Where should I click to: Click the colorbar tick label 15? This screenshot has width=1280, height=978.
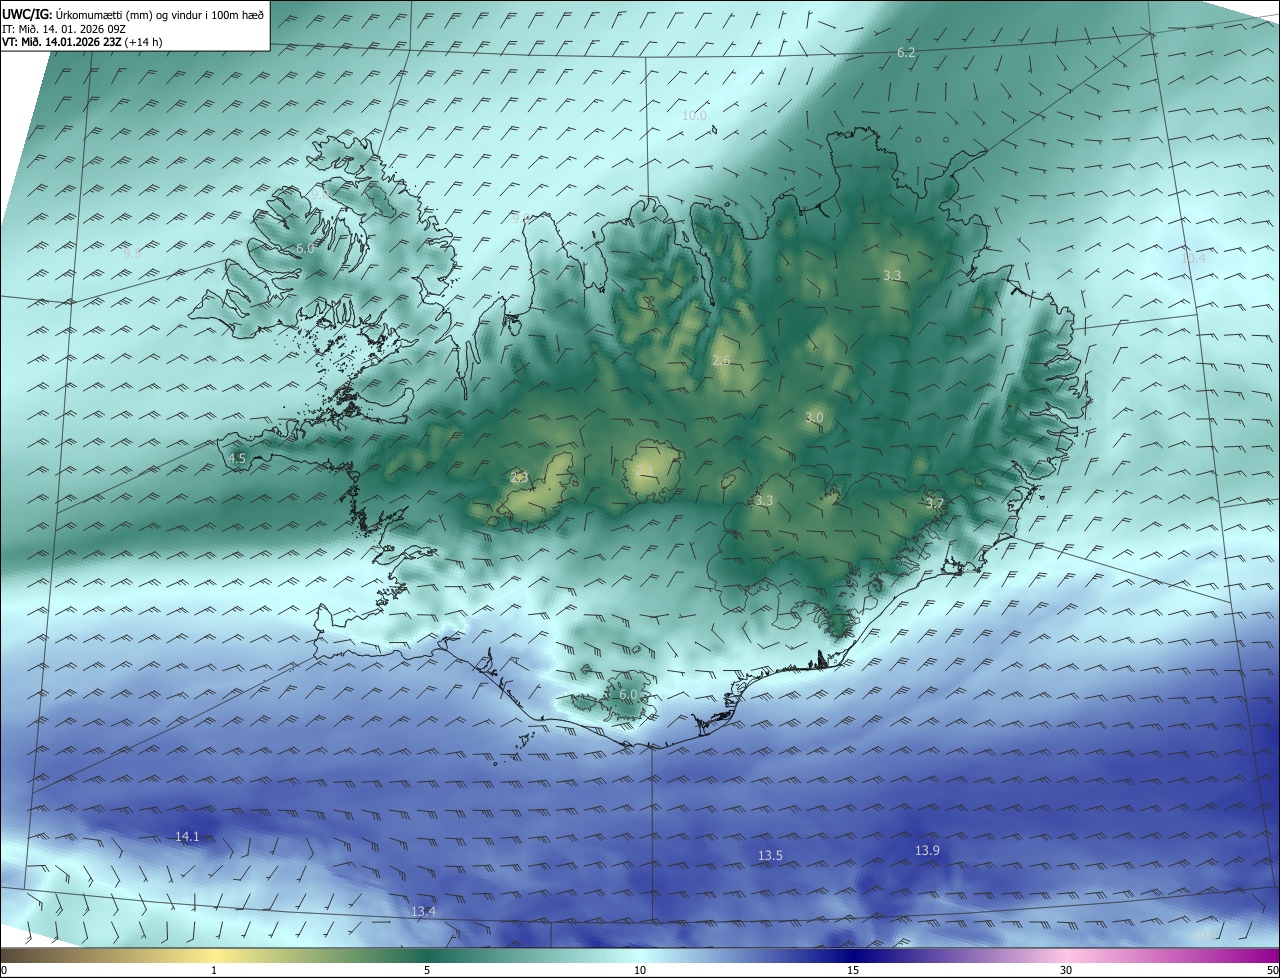coord(853,970)
